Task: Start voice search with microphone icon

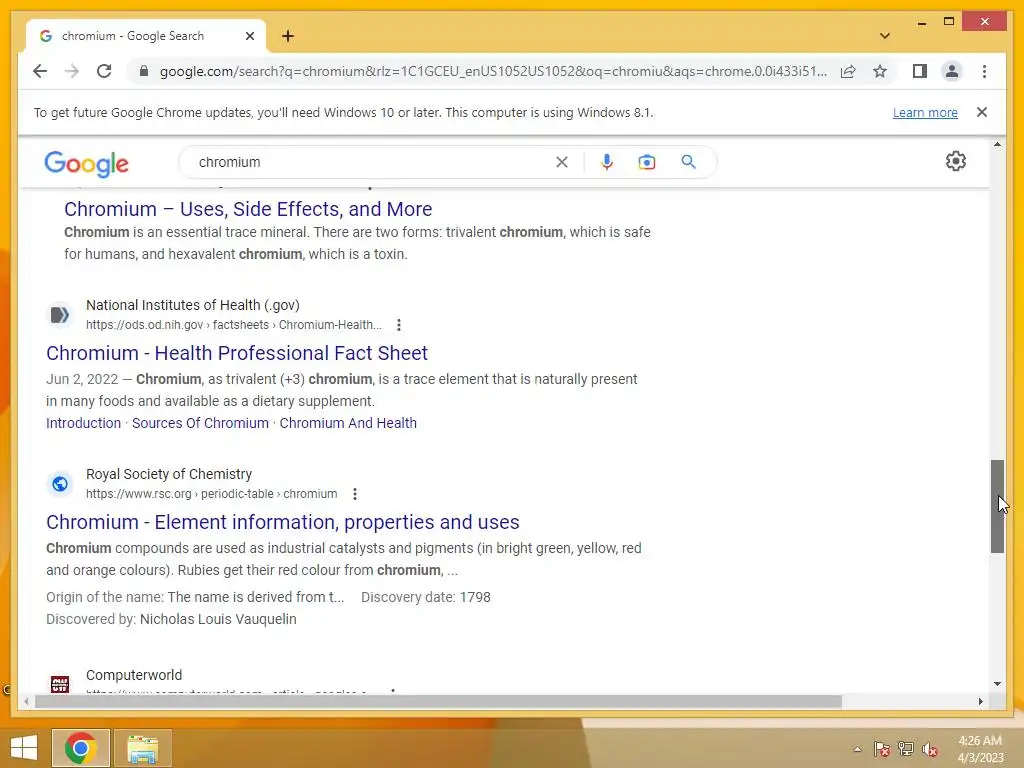Action: [607, 162]
